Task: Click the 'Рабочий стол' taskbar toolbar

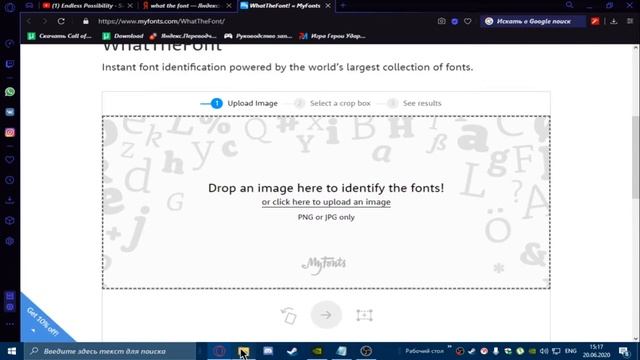Action: click(x=424, y=351)
